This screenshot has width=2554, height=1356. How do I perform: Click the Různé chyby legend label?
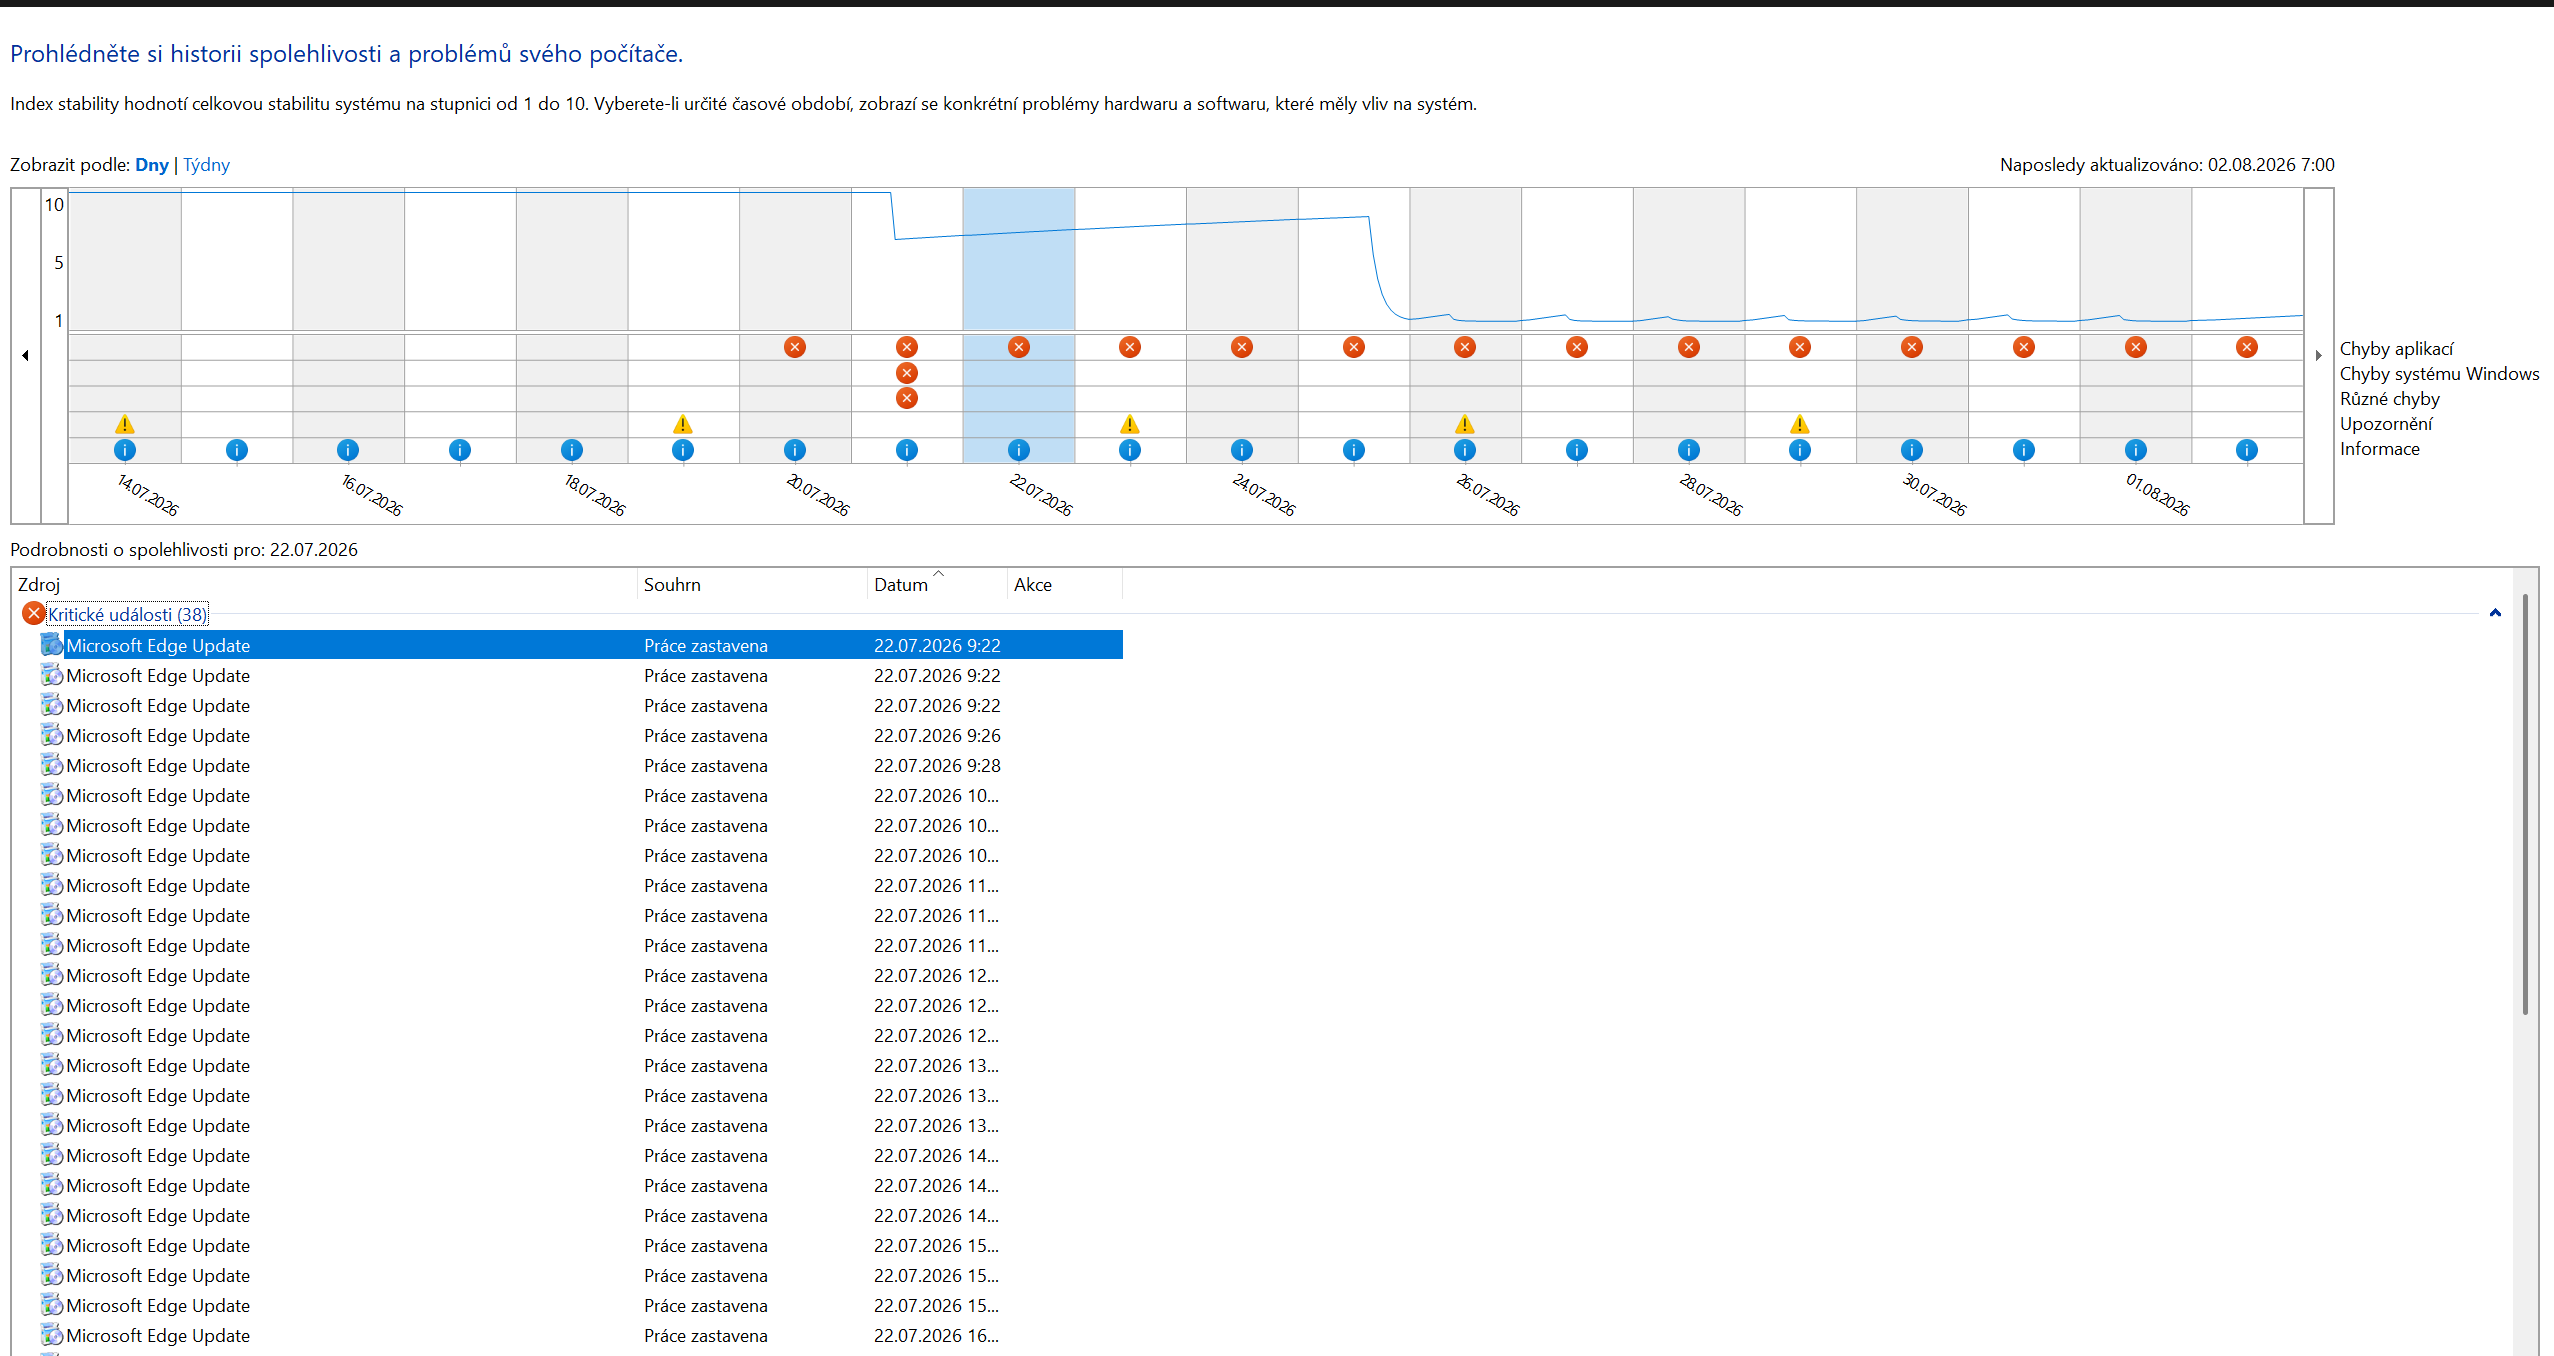(2389, 398)
